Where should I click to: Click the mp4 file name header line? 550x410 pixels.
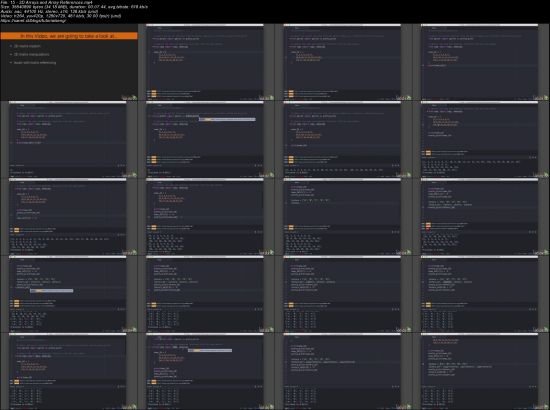[46, 2]
